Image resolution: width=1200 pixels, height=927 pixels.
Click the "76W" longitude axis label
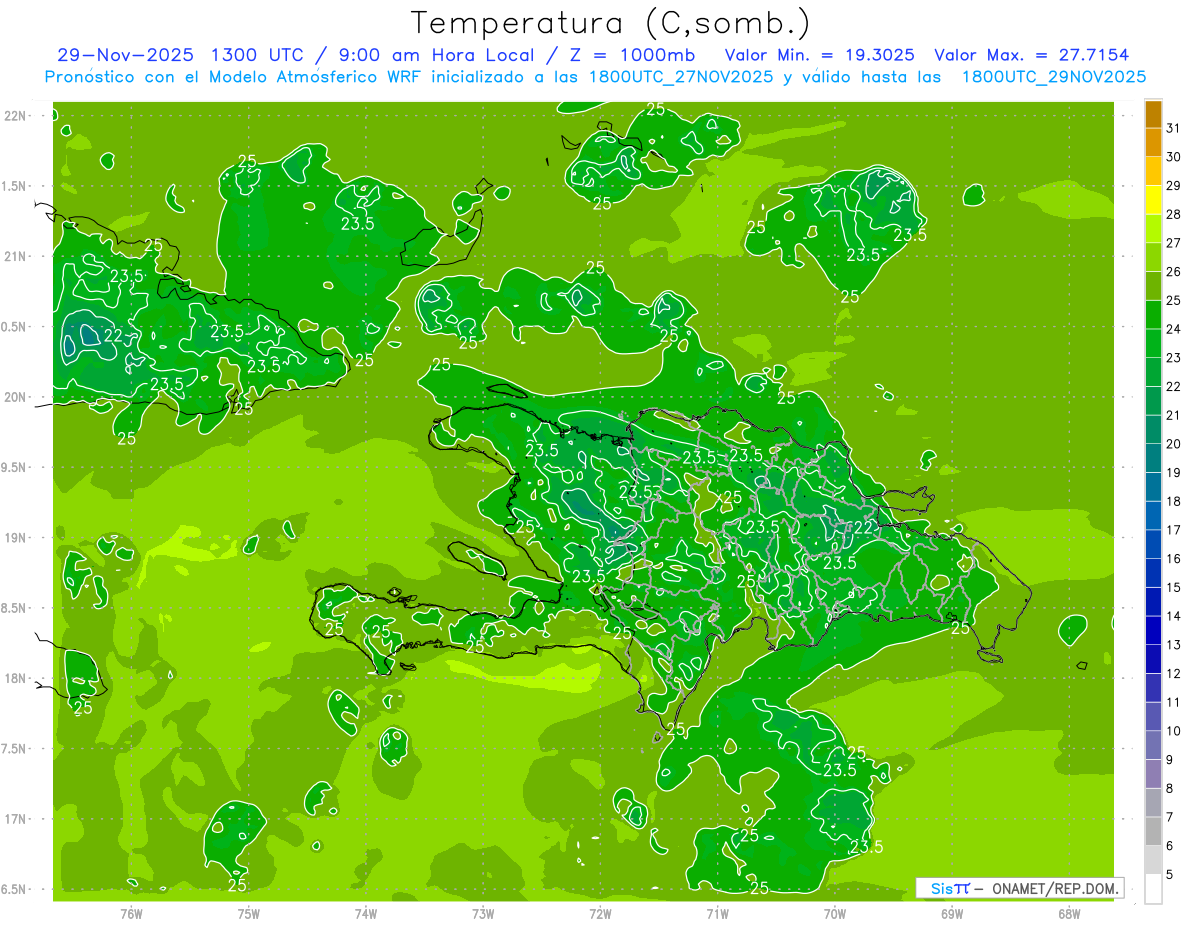(x=131, y=913)
